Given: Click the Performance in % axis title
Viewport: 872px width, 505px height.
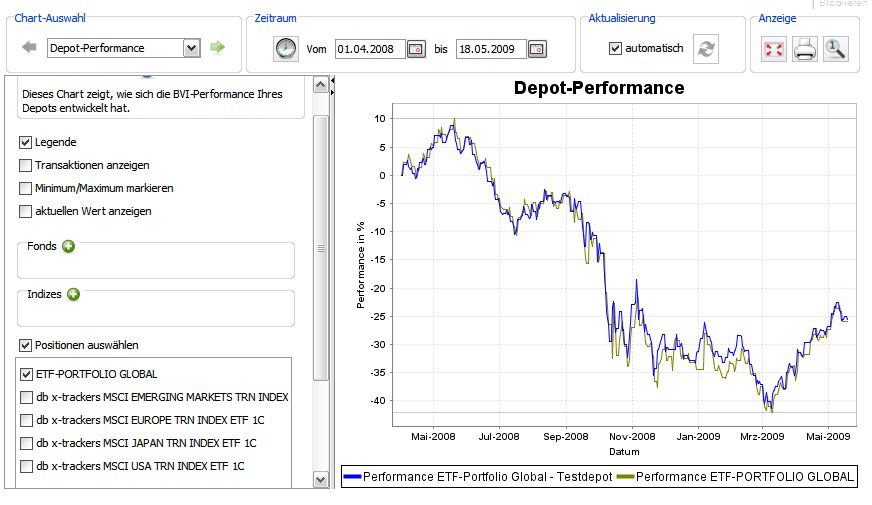Looking at the screenshot, I should click(x=360, y=265).
